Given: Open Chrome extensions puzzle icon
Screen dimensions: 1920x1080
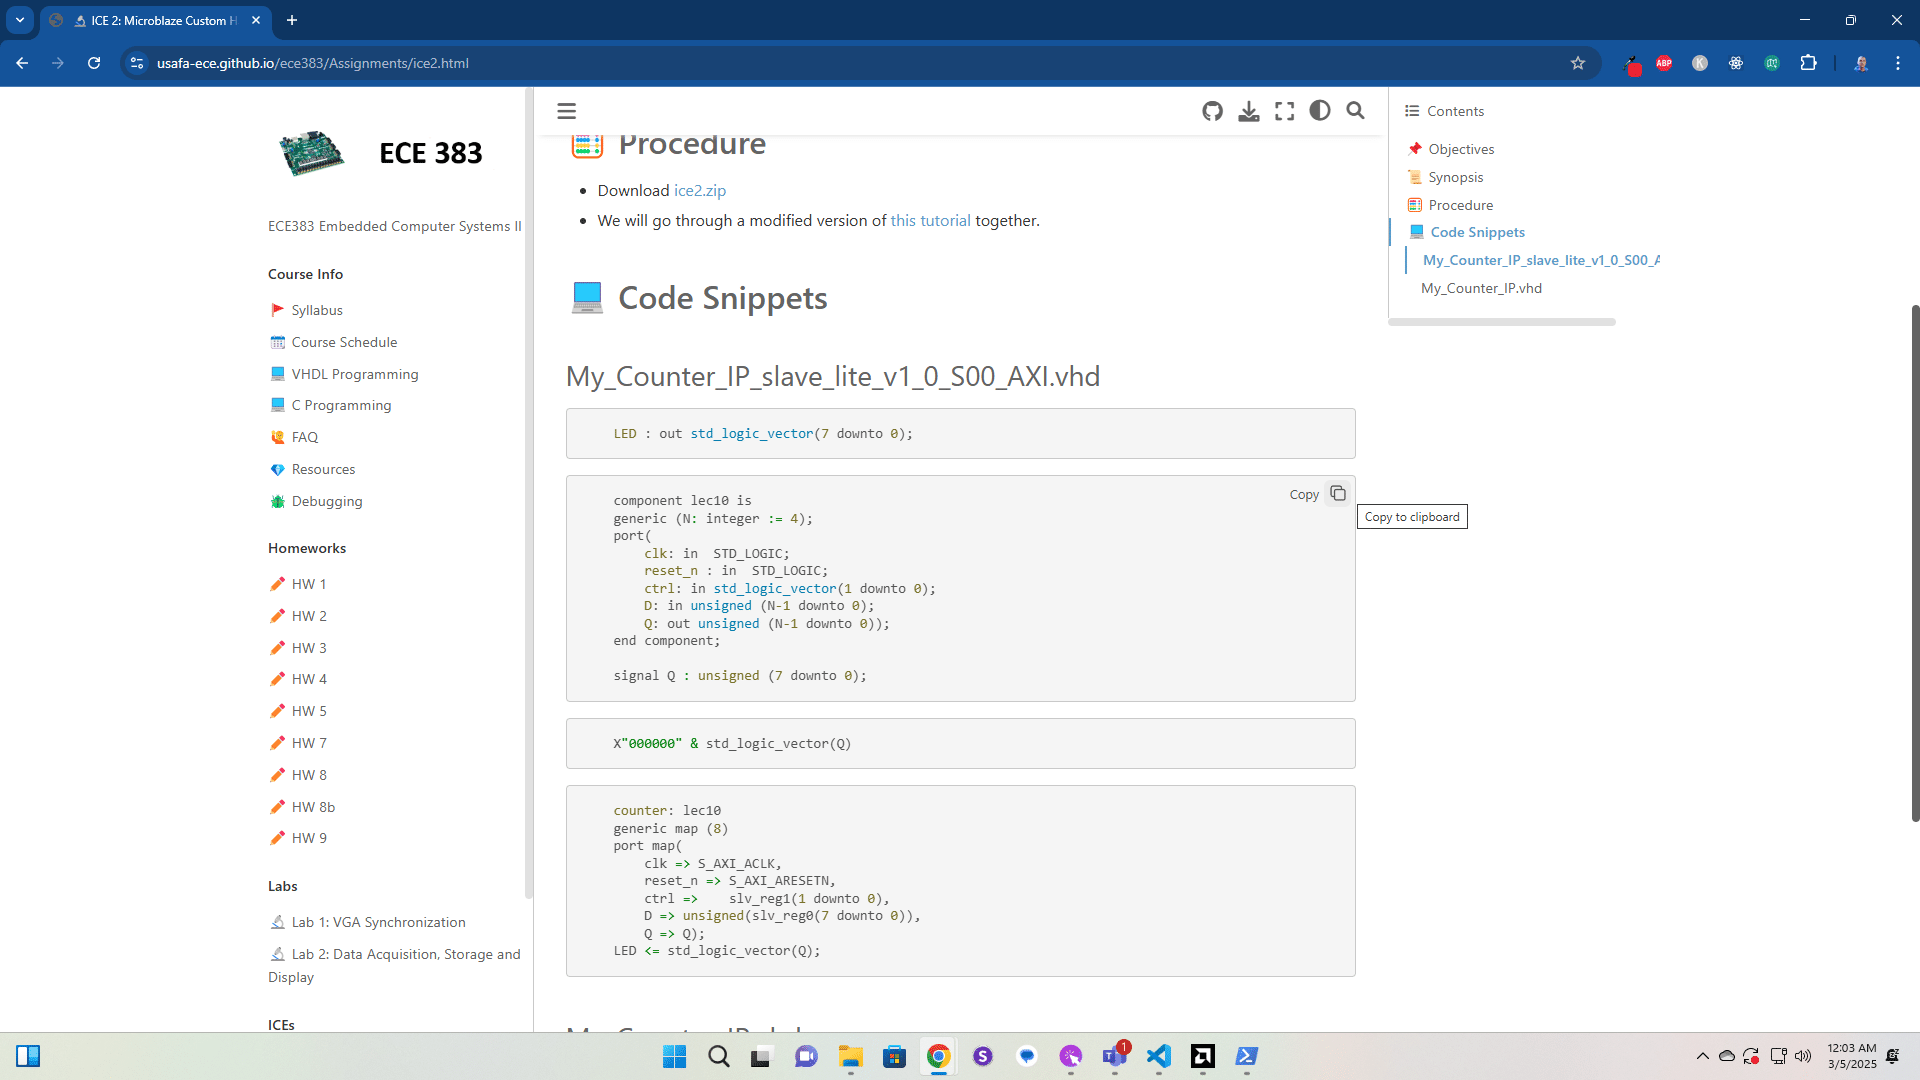Looking at the screenshot, I should (x=1808, y=63).
